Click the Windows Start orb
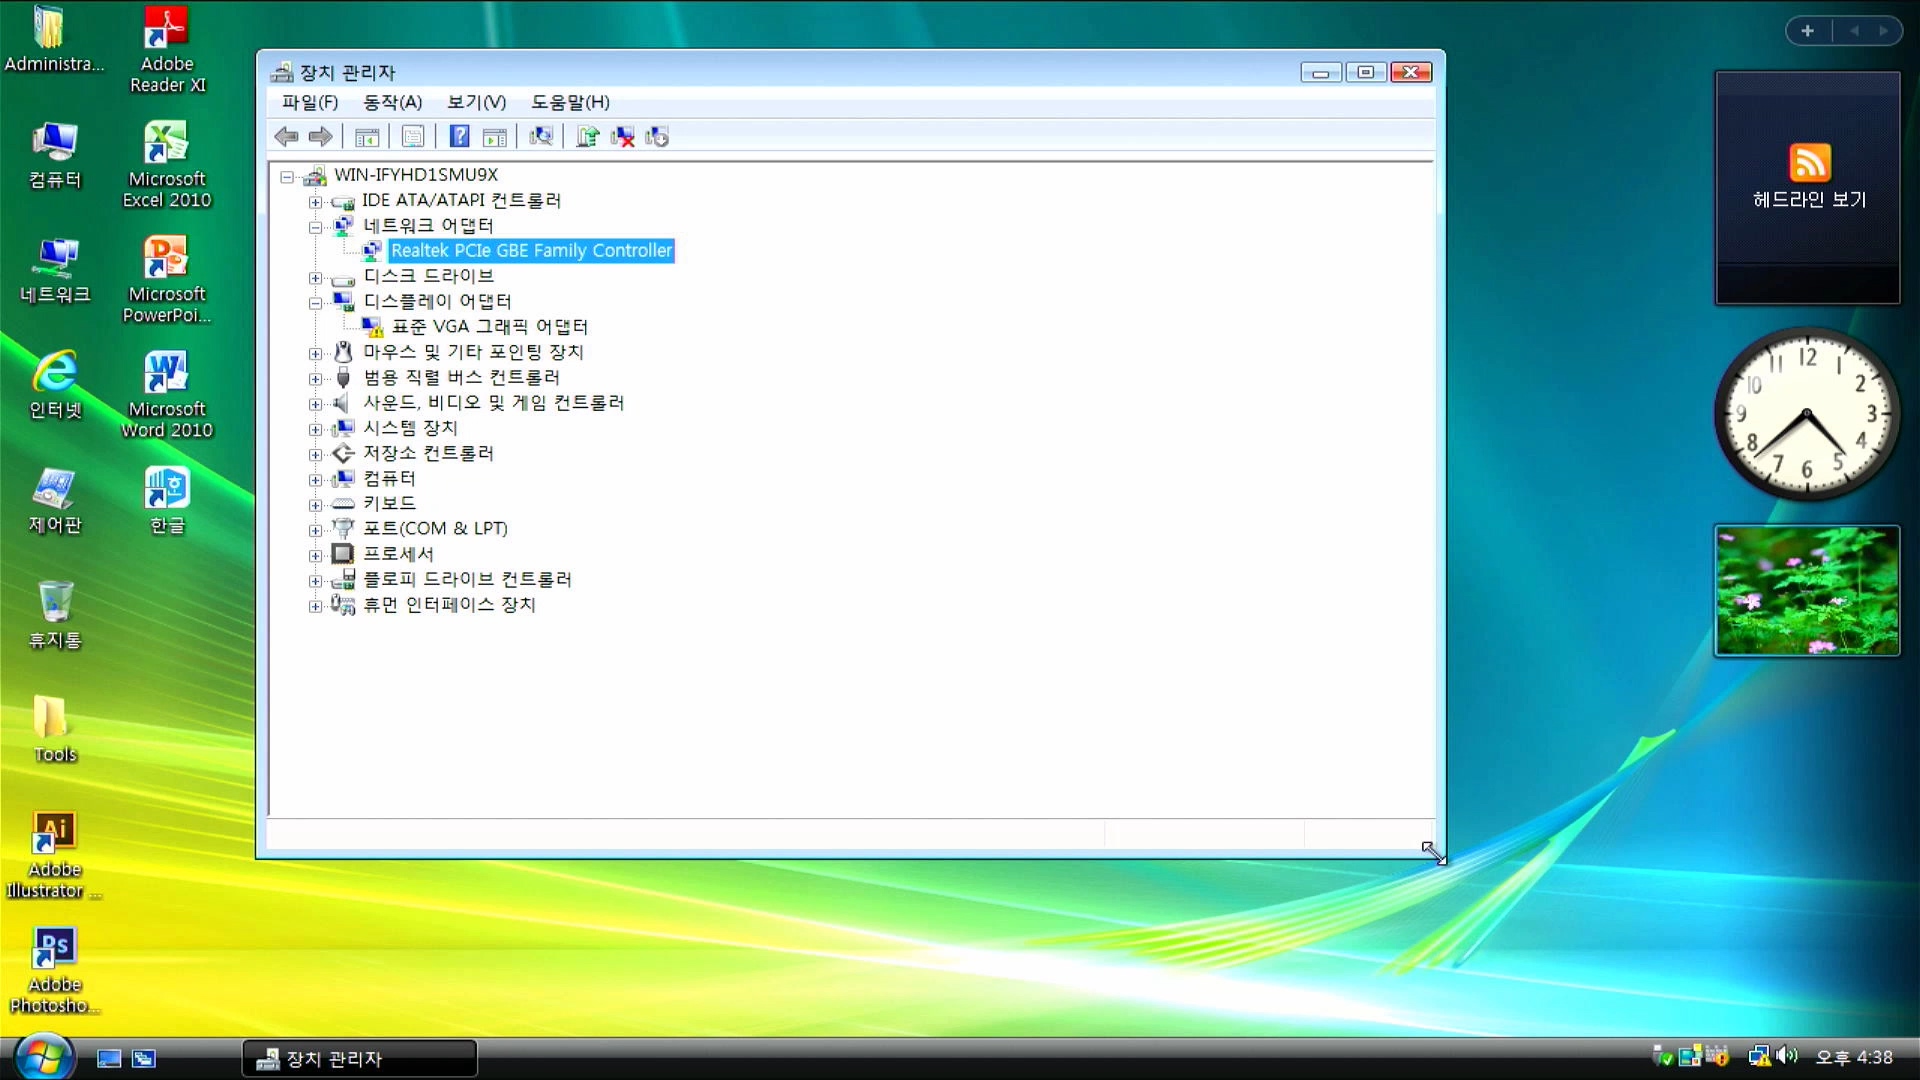 click(x=44, y=1057)
